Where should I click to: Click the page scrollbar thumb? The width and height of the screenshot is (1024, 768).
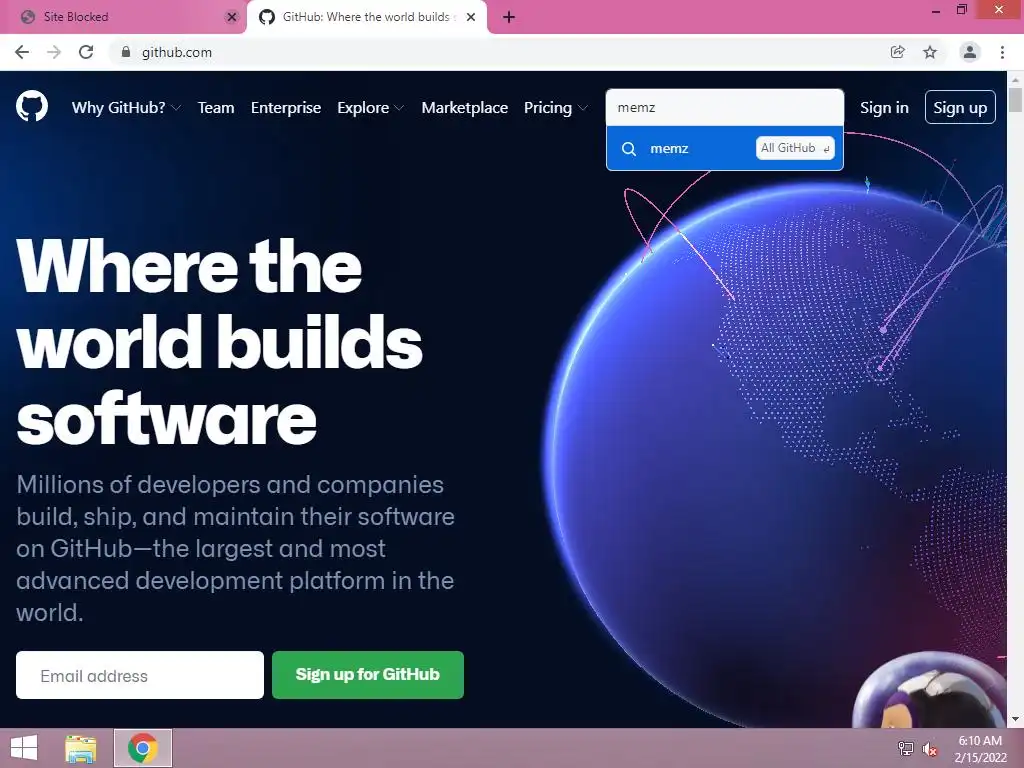coord(1015,100)
